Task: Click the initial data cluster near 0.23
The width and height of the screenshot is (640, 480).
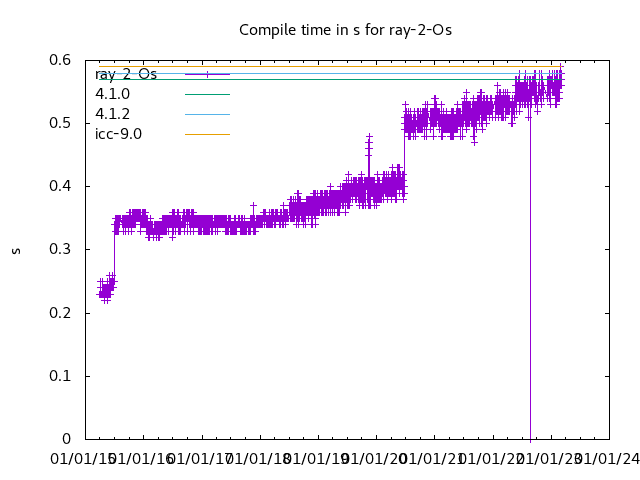Action: point(104,290)
